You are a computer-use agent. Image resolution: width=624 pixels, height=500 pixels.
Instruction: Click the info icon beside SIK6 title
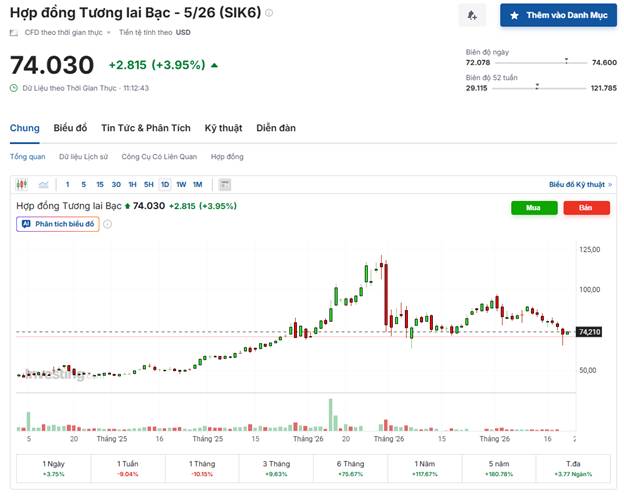(x=269, y=13)
